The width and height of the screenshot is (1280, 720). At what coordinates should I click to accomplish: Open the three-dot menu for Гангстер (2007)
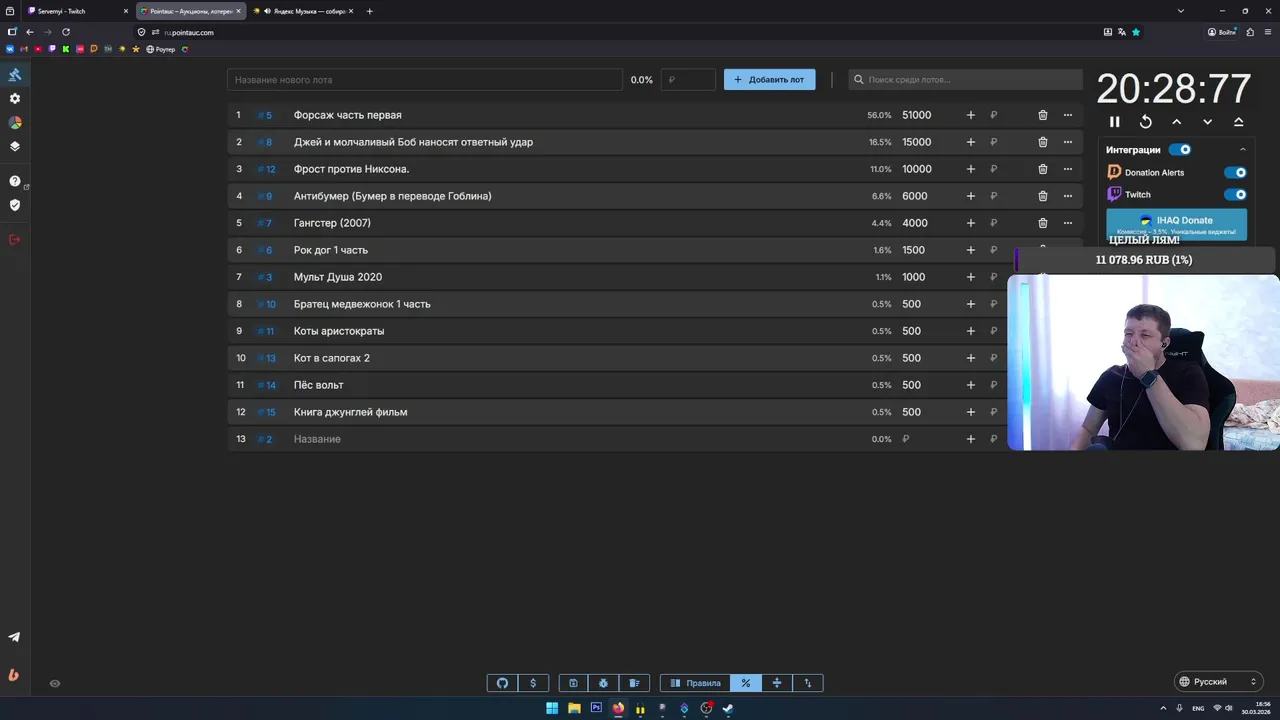tap(1068, 223)
